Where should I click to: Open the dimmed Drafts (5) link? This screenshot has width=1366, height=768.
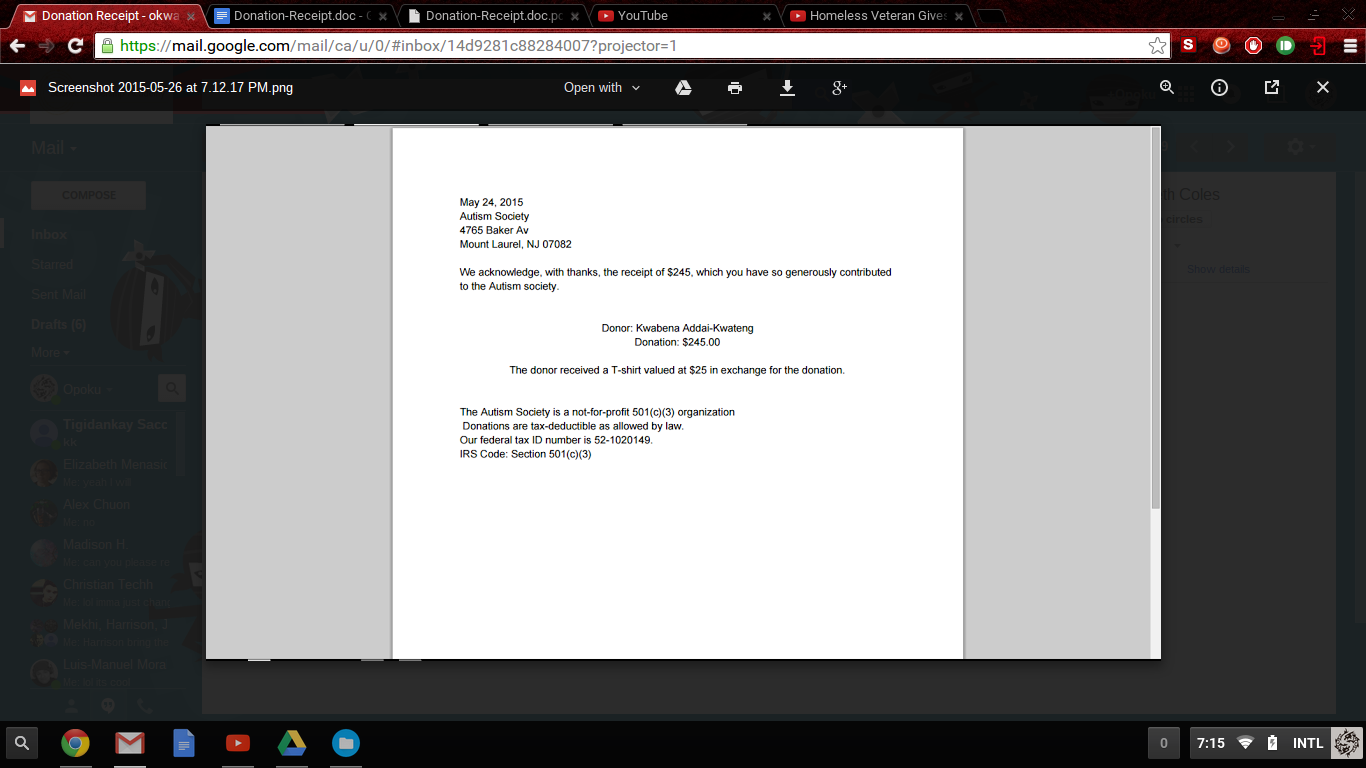(58, 325)
